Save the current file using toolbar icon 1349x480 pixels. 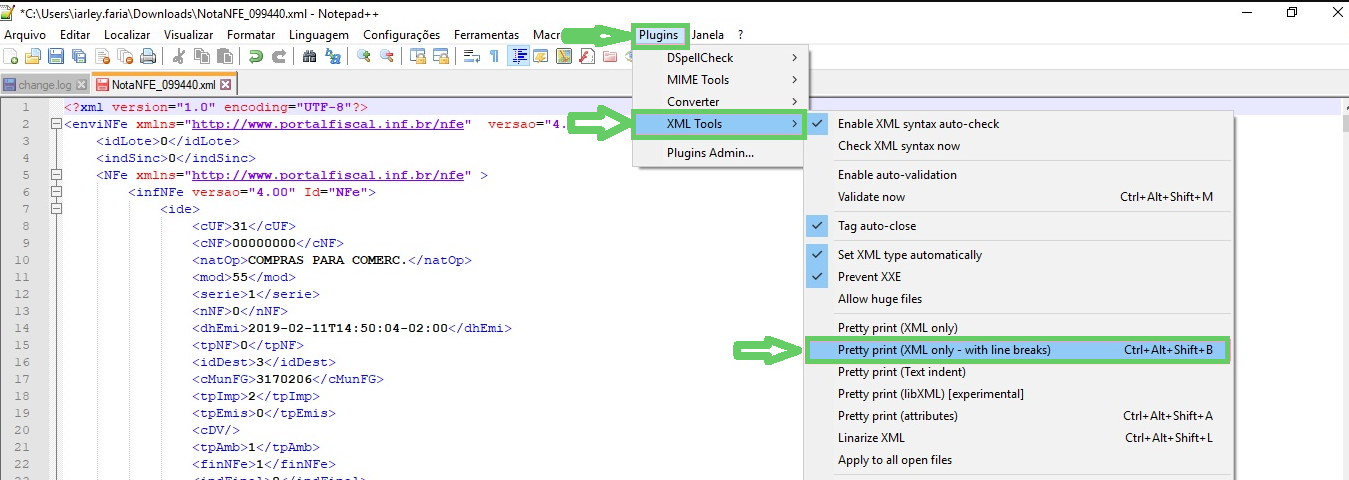pos(56,56)
